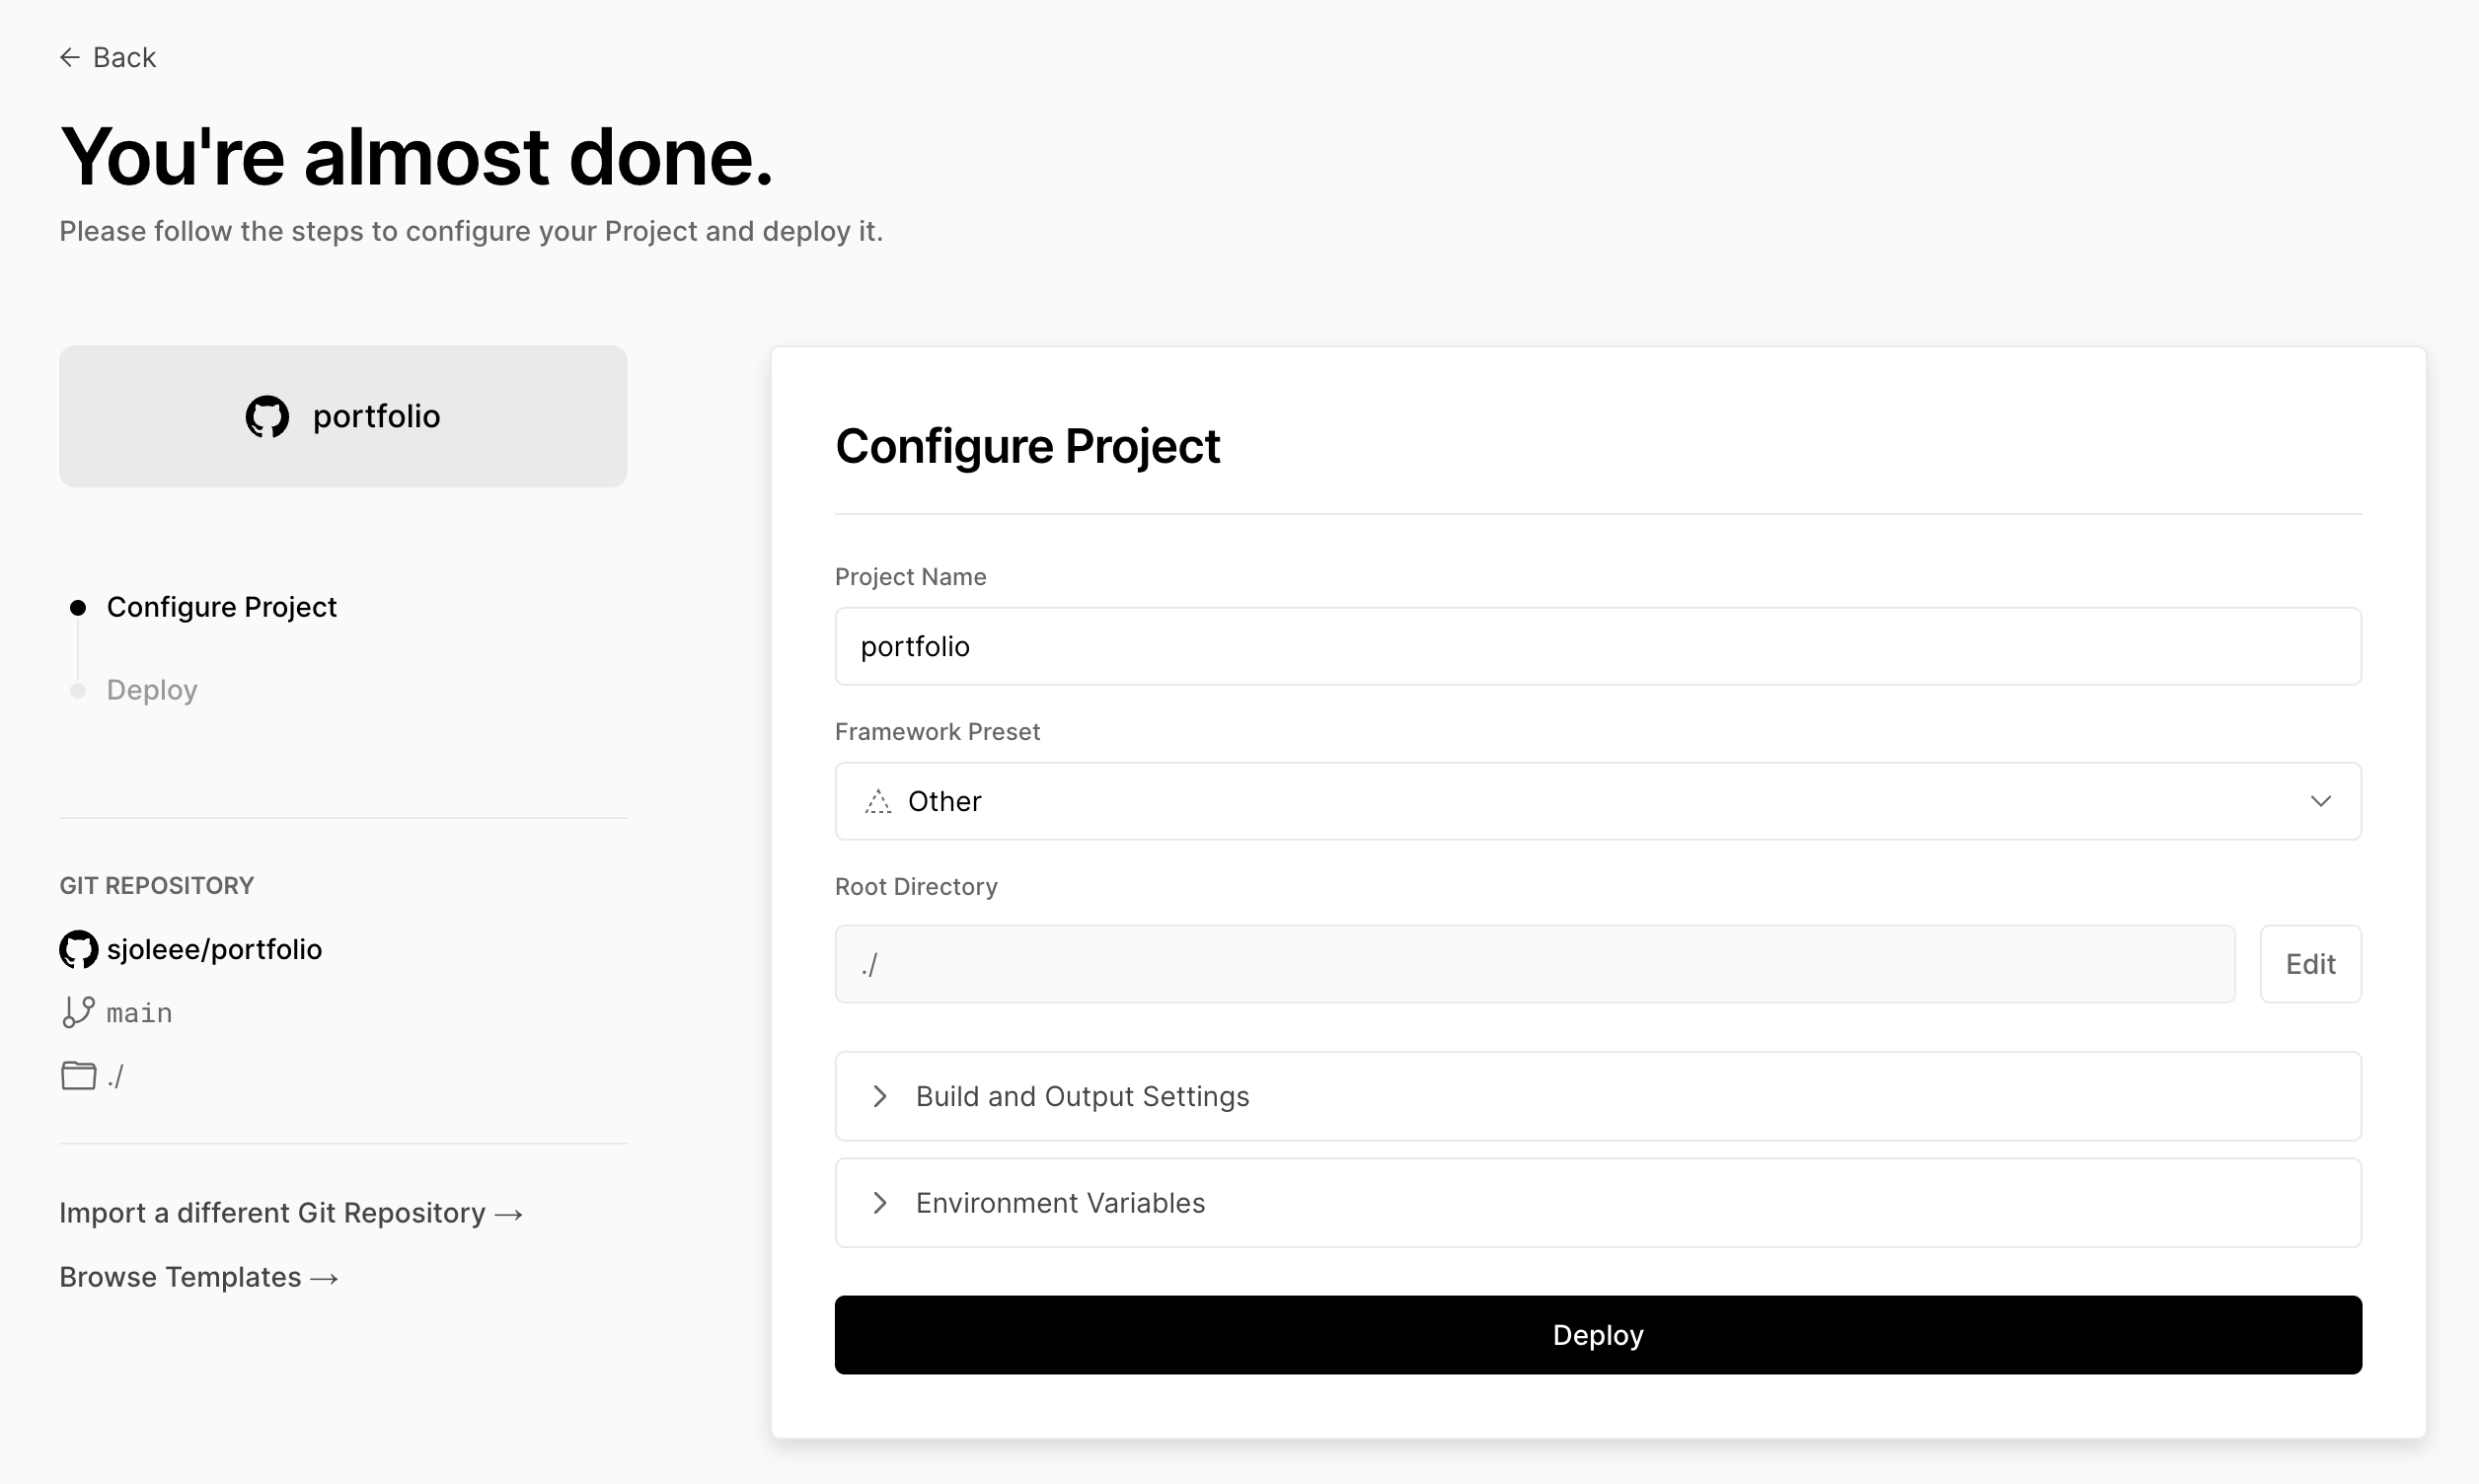Click the arrow icon after Browse Templates
This screenshot has width=2479, height=1484.
pyautogui.click(x=324, y=1277)
